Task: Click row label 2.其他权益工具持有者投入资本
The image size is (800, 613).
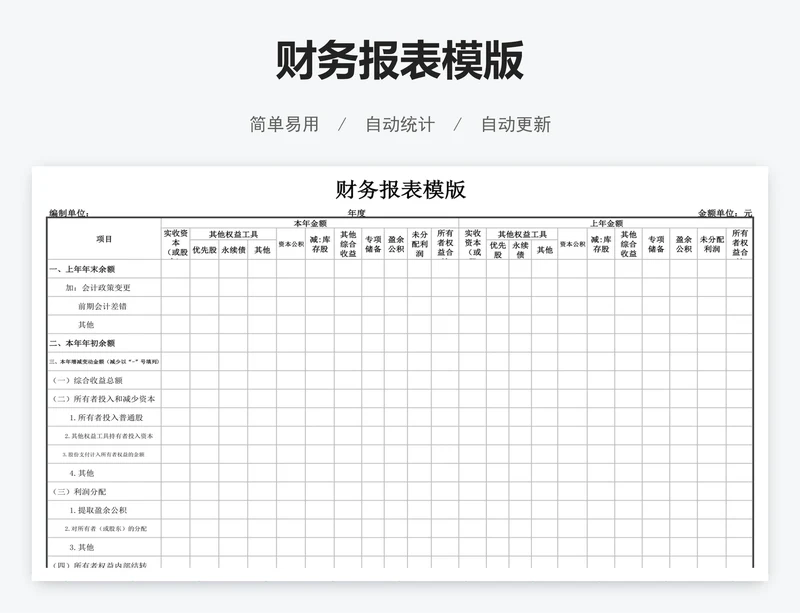Action: click(108, 436)
